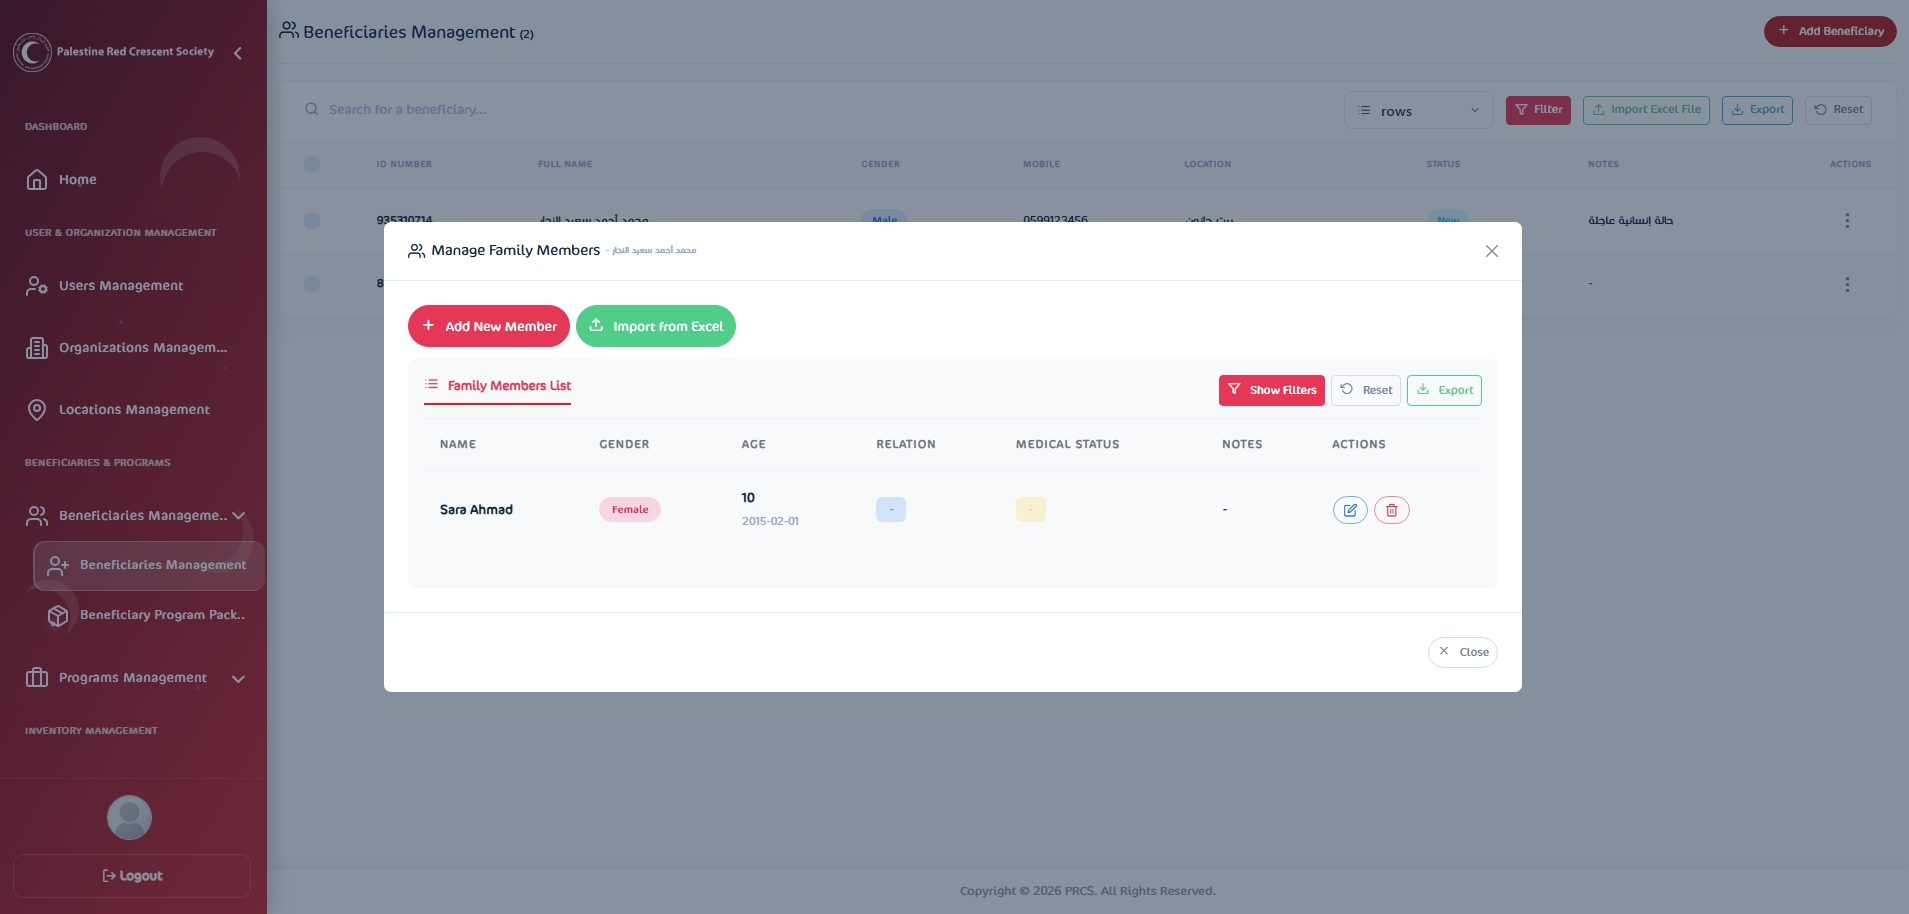The width and height of the screenshot is (1909, 914).
Task: Click the Home icon in the sidebar
Action: click(x=37, y=180)
